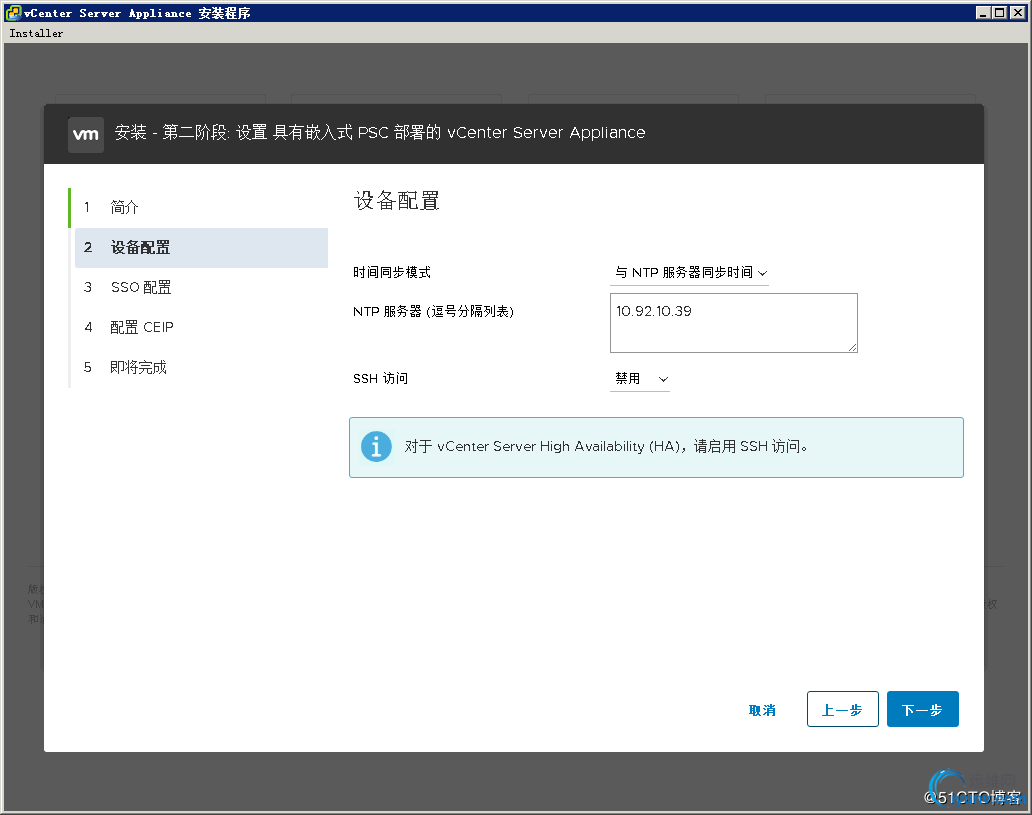Click the VMware vm logo icon
Screen dimensions: 1032x815
[86, 134]
